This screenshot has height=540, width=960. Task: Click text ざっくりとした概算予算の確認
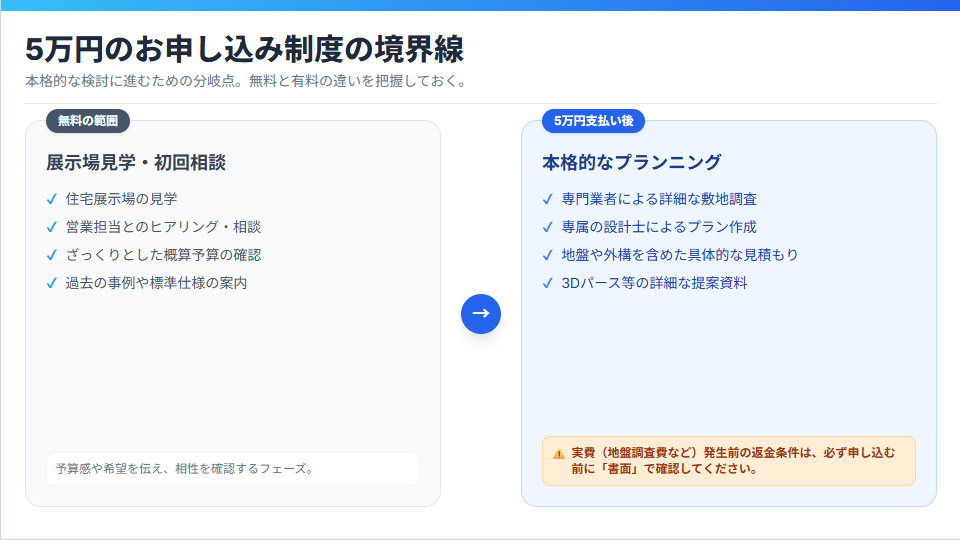[163, 255]
